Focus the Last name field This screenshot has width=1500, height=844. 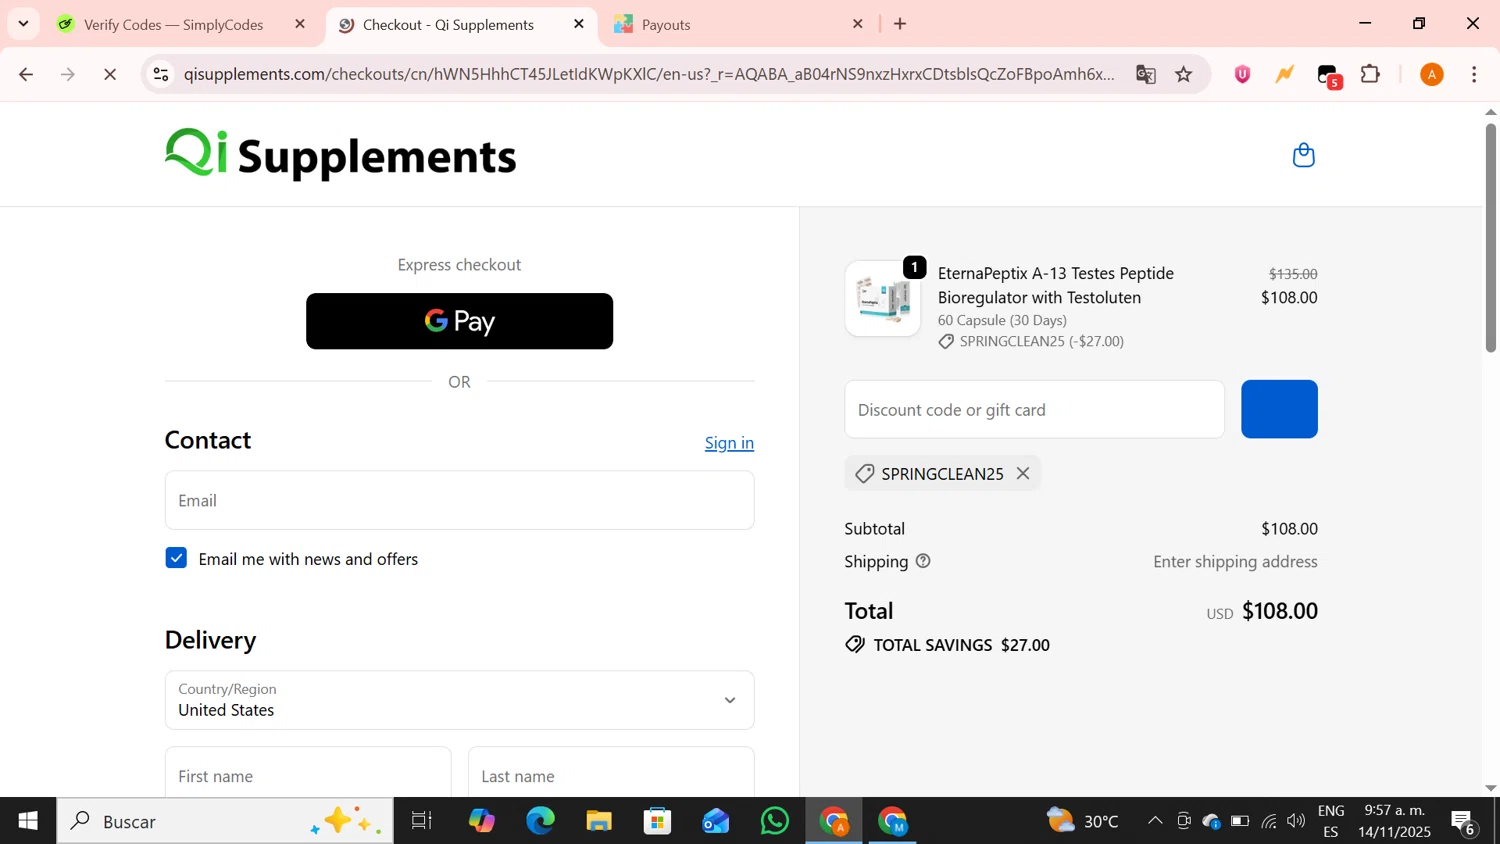point(611,772)
